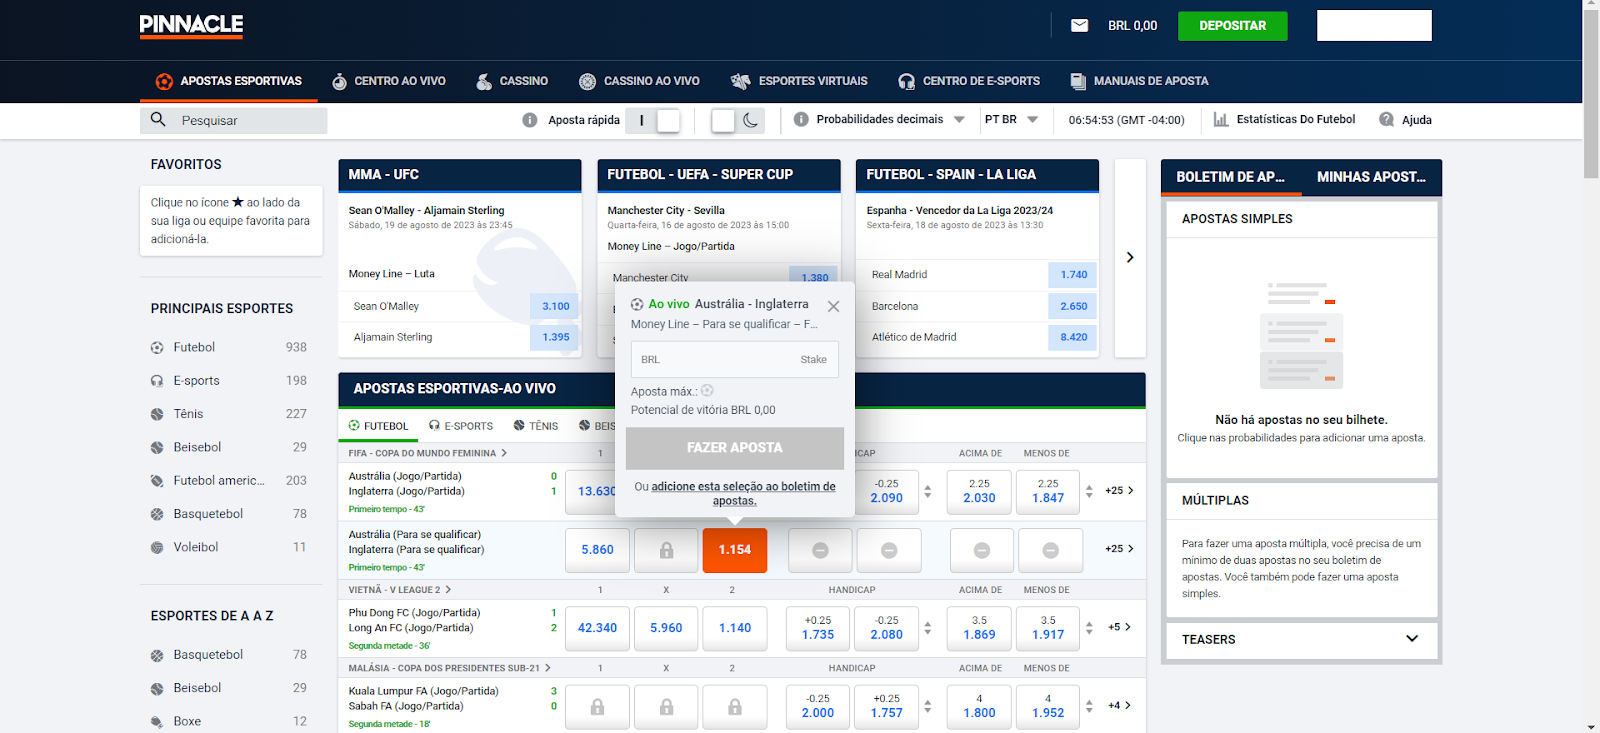This screenshot has height=733, width=1600.
Task: Expand +5 markets for Phu Dong FC
Action: point(1119,628)
